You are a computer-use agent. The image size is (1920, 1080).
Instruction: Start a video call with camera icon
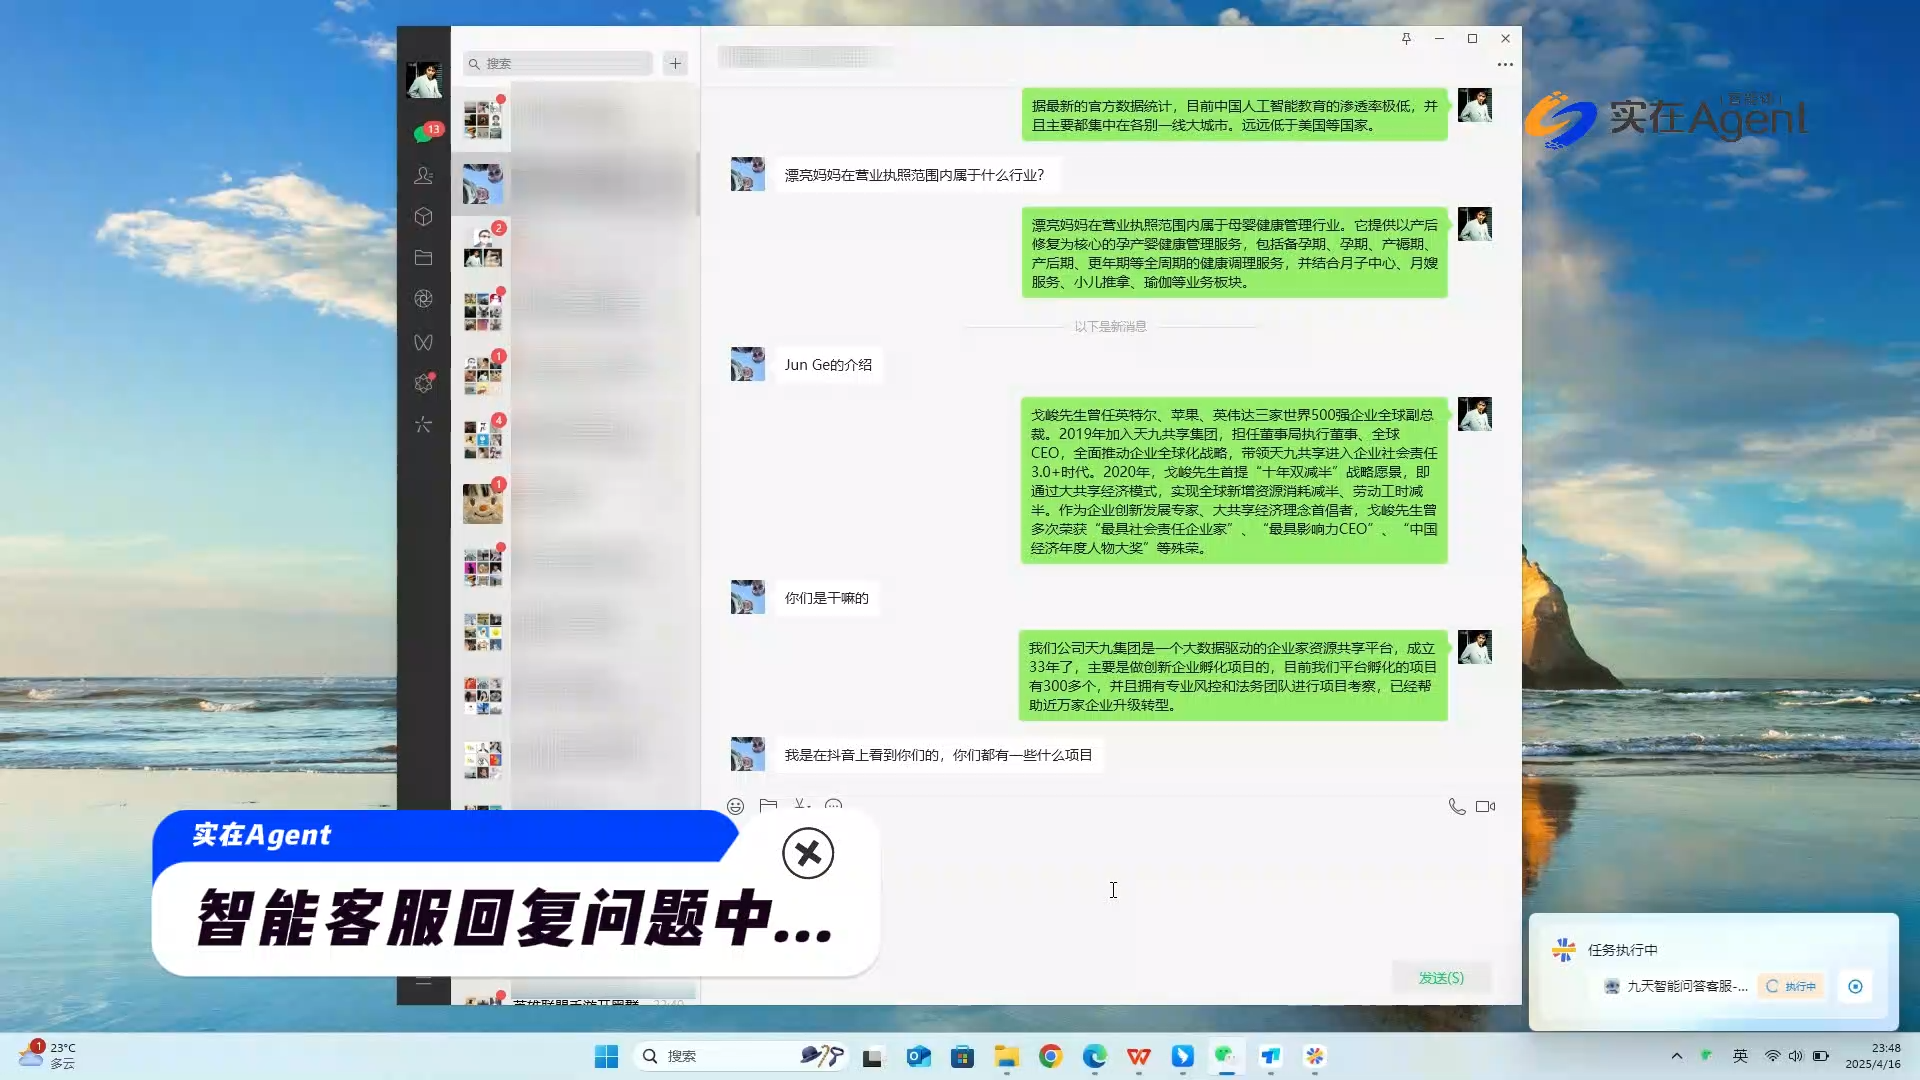[x=1486, y=806]
